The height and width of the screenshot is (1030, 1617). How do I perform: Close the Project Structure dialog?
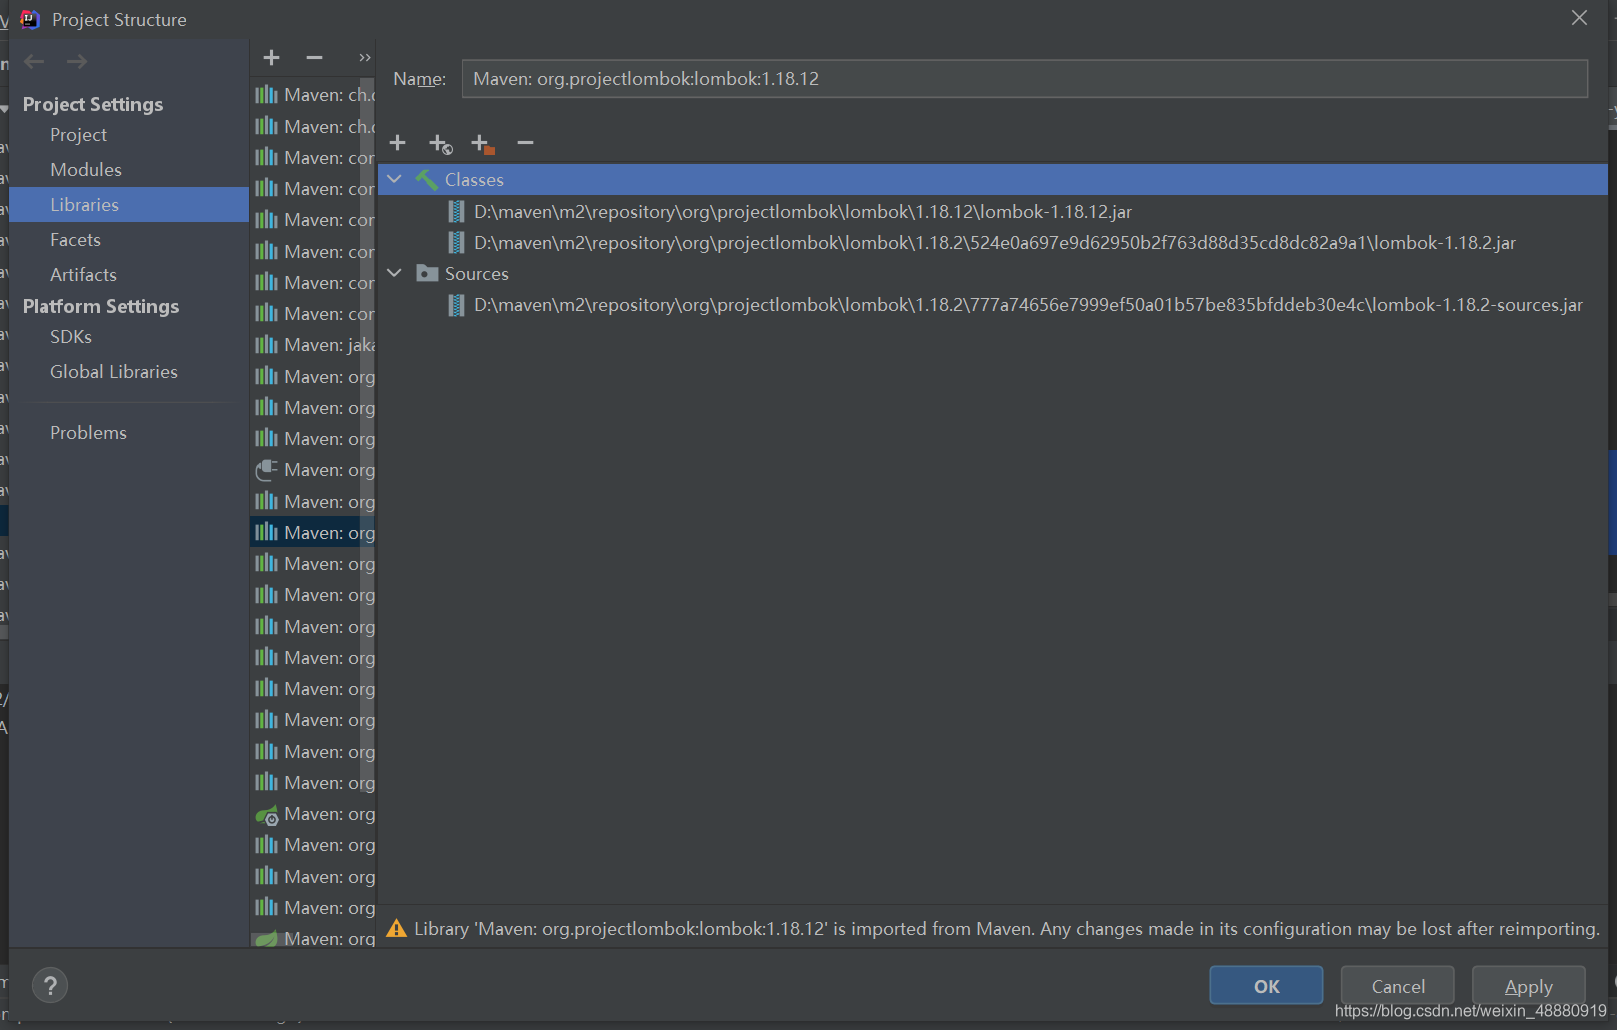pyautogui.click(x=1579, y=18)
